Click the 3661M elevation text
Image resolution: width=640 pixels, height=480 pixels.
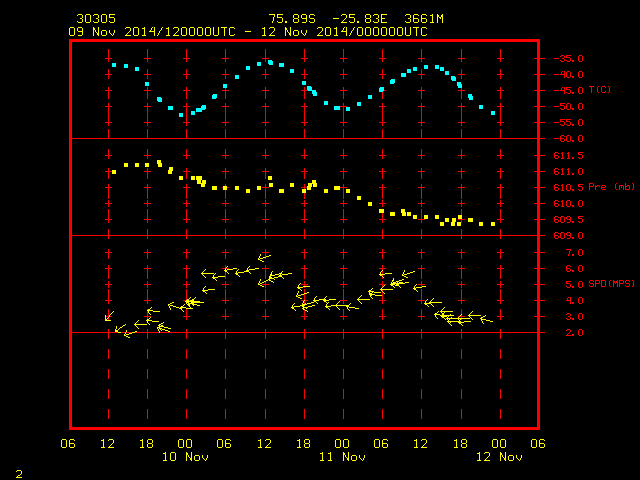(424, 19)
